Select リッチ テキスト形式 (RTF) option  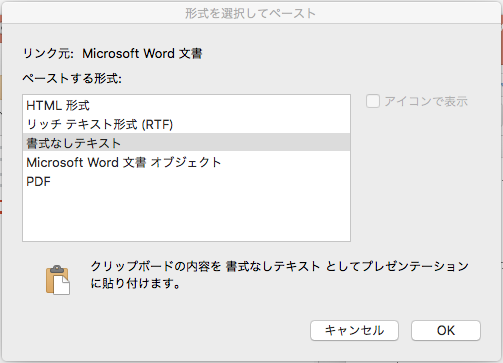(x=186, y=124)
